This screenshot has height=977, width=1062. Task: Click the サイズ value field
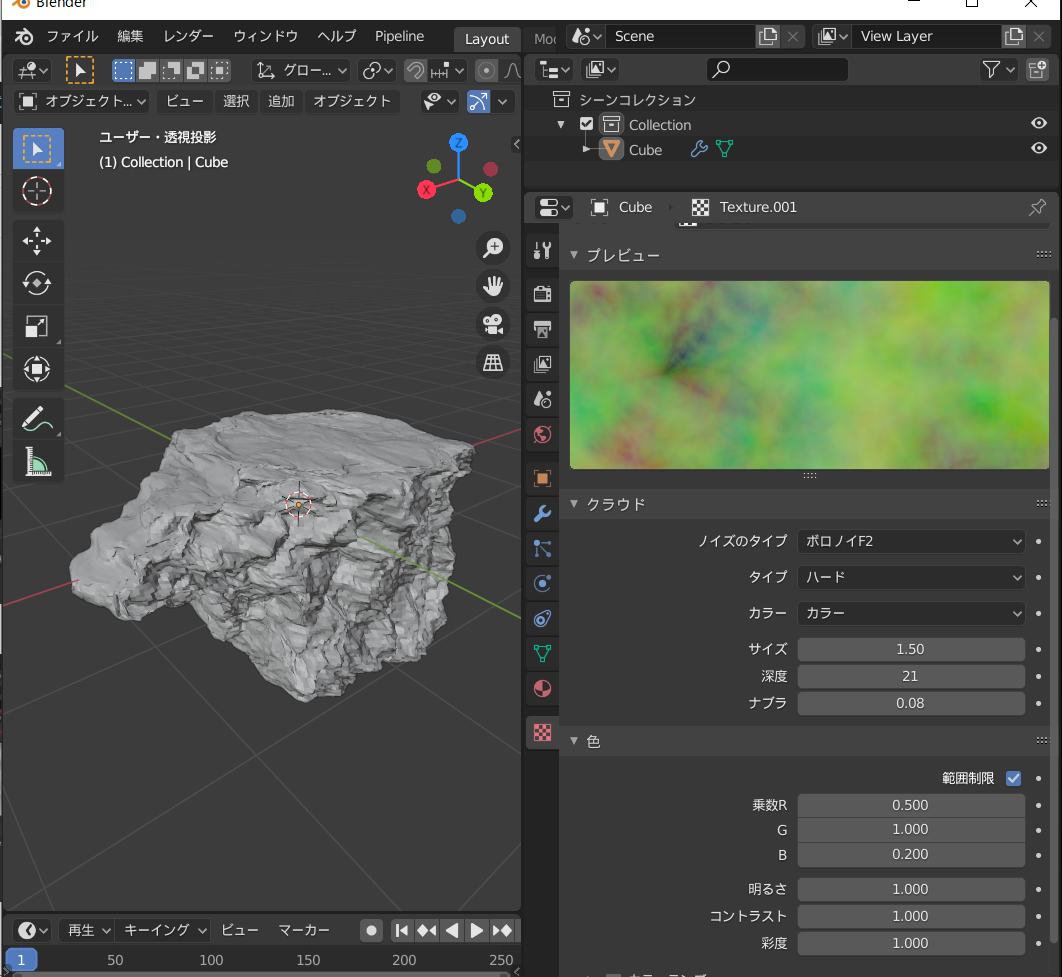tap(910, 649)
